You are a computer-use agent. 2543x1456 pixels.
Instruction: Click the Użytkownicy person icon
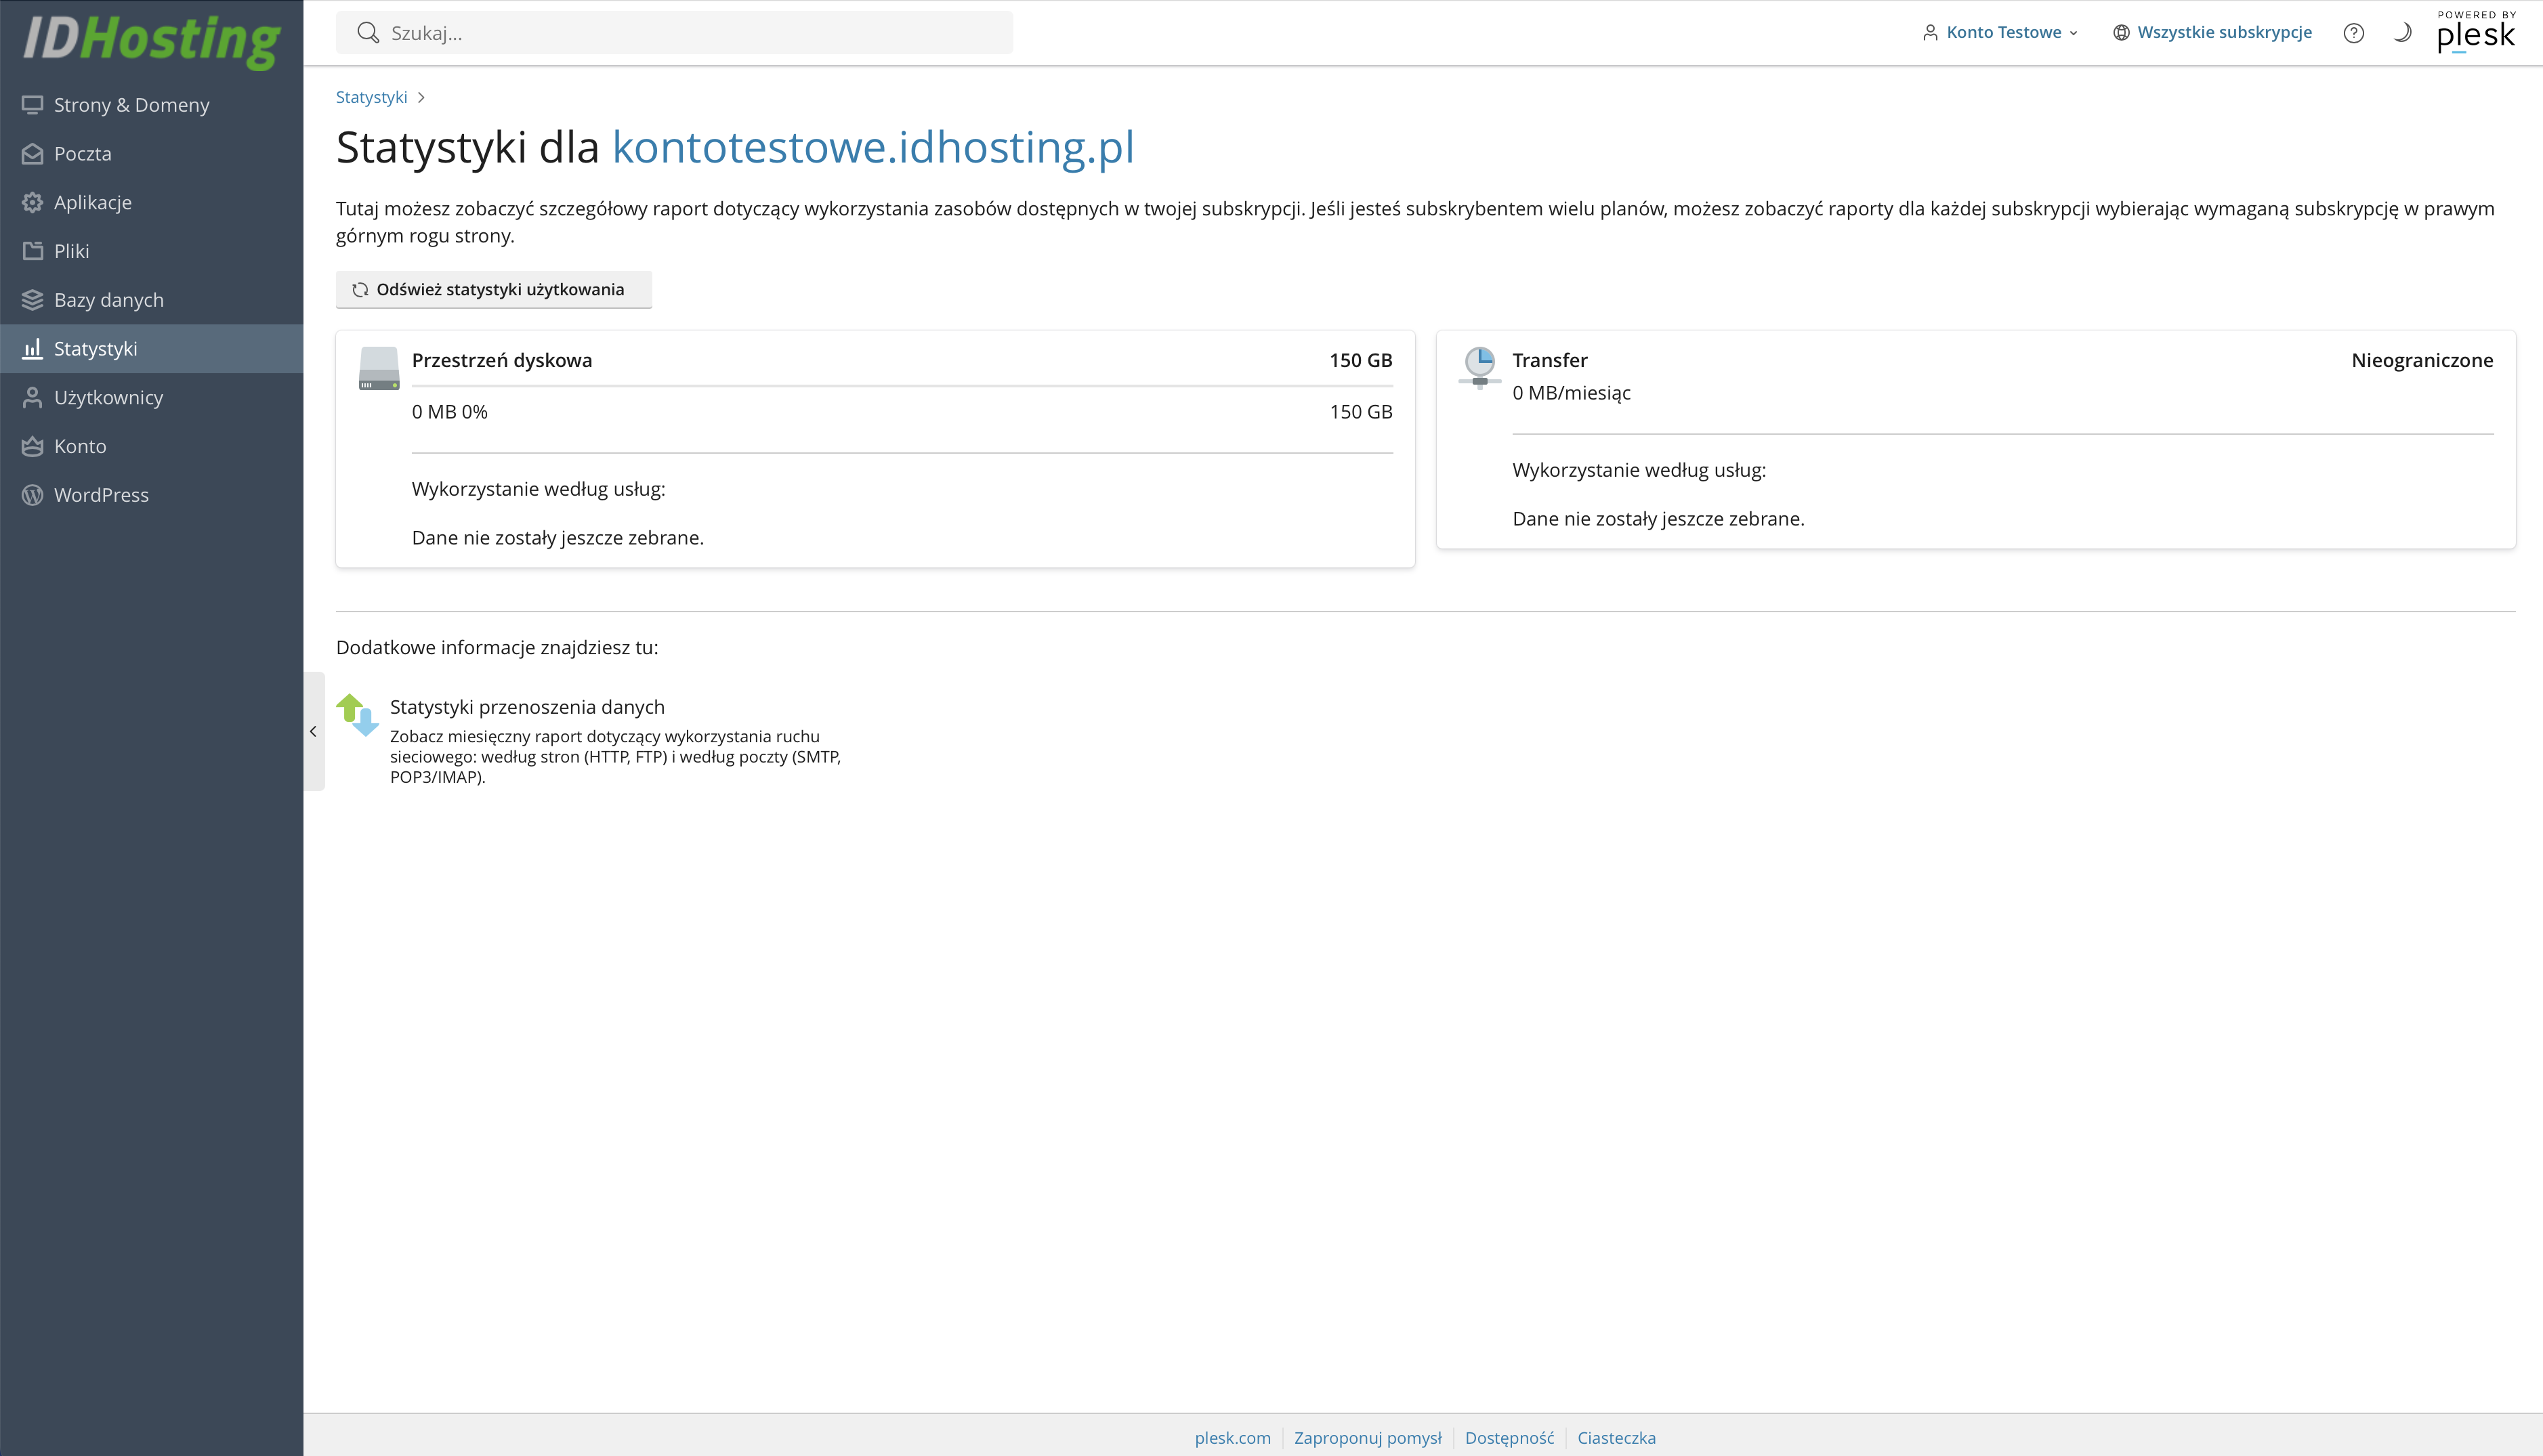click(33, 397)
